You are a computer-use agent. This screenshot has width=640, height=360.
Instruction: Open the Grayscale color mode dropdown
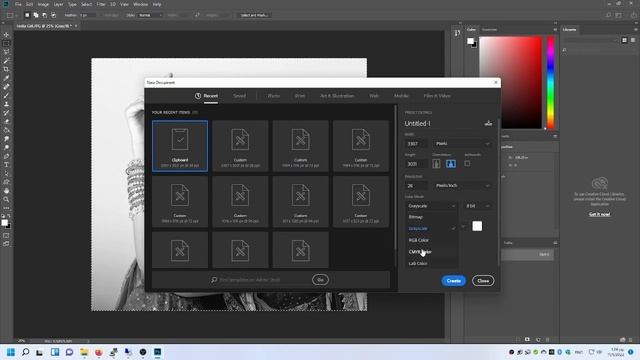[431, 206]
